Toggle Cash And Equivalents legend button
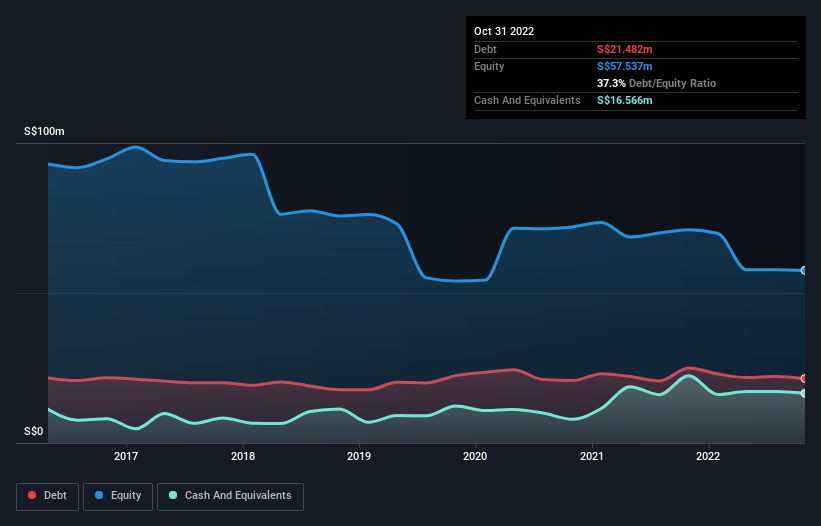This screenshot has height=526, width=821. (x=230, y=496)
